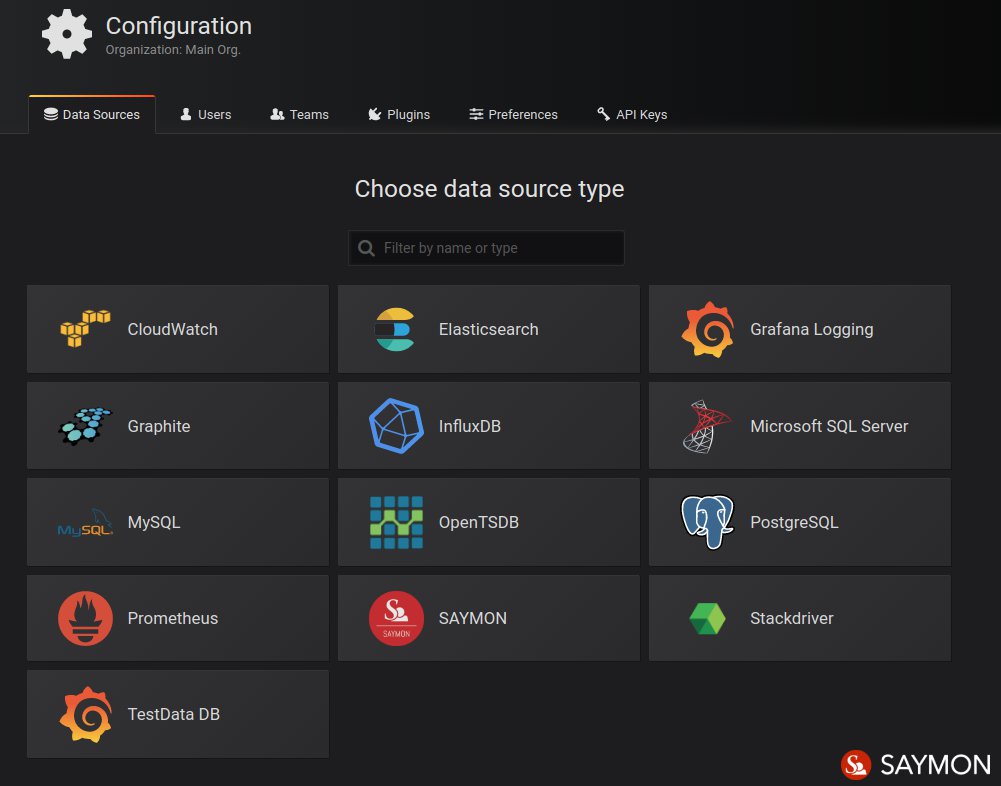Viewport: 1001px width, 786px height.
Task: Click the Graphite hexagons icon
Action: (x=85, y=426)
